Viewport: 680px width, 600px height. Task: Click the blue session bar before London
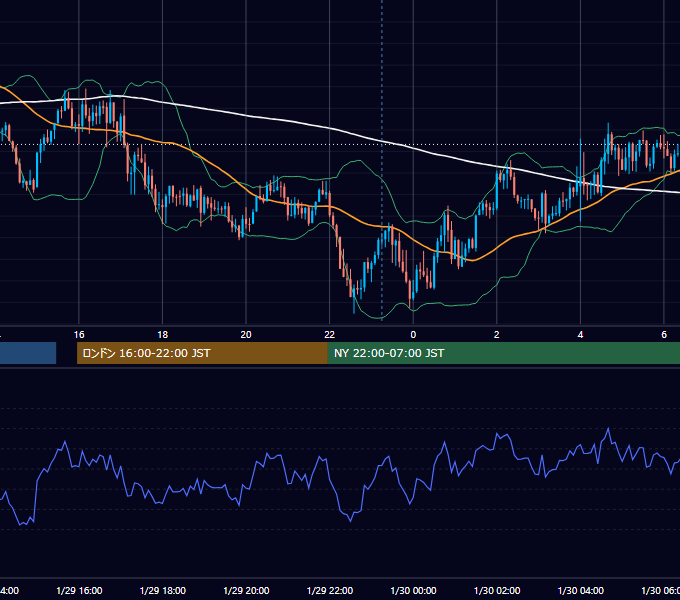coord(28,353)
